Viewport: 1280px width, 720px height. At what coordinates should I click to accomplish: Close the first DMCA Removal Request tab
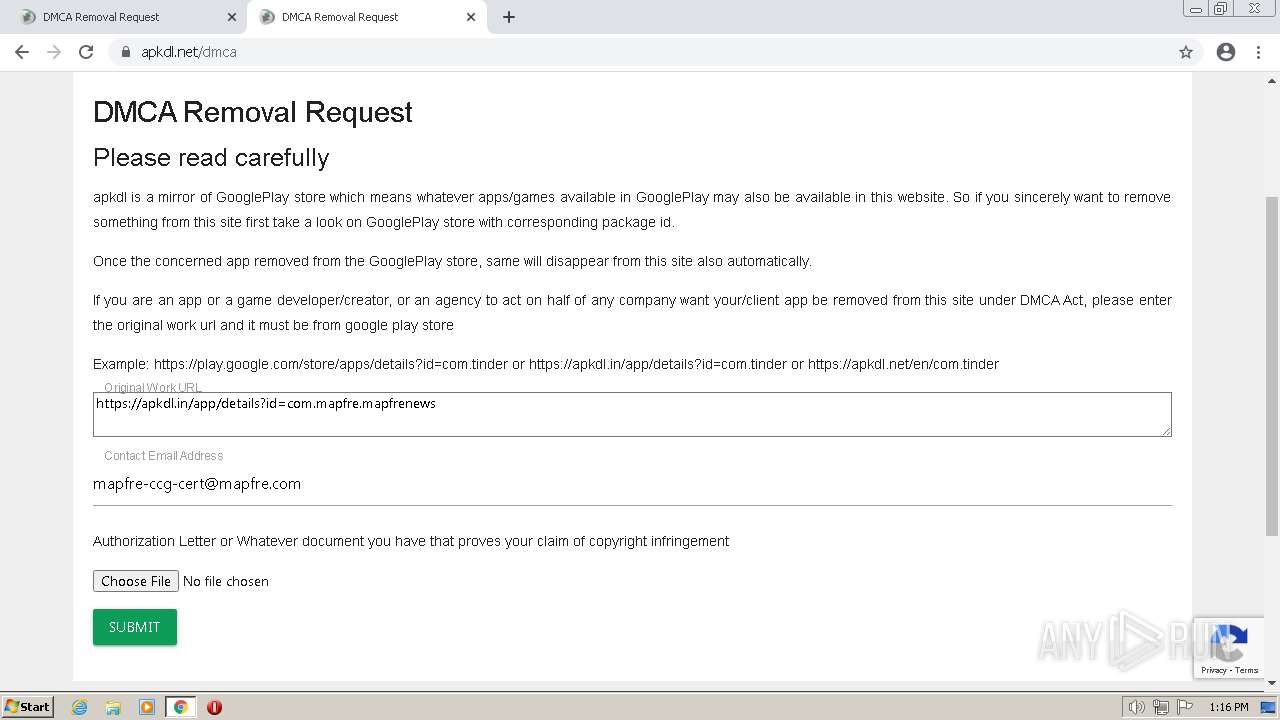[x=232, y=17]
